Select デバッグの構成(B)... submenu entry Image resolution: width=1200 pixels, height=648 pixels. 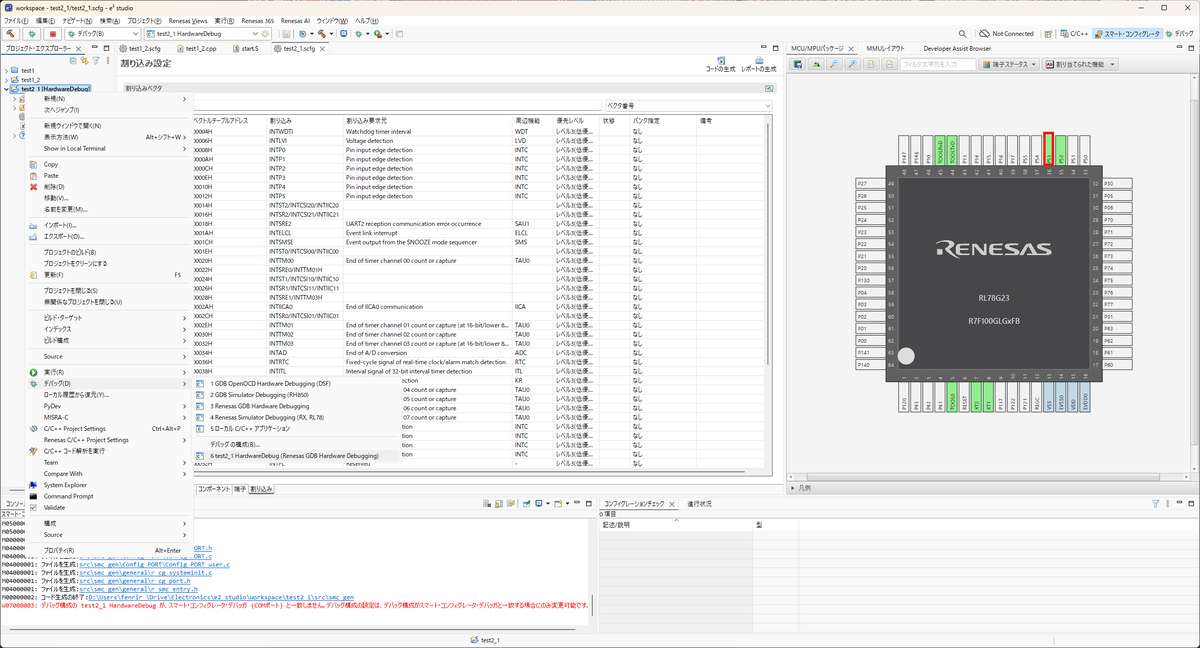(x=297, y=443)
